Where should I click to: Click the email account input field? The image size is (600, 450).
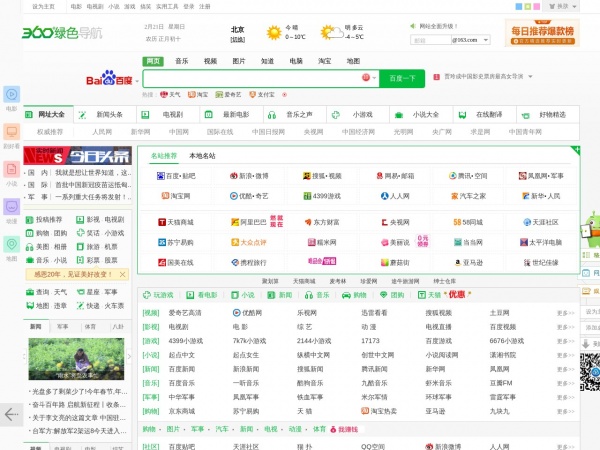pyautogui.click(x=431, y=40)
